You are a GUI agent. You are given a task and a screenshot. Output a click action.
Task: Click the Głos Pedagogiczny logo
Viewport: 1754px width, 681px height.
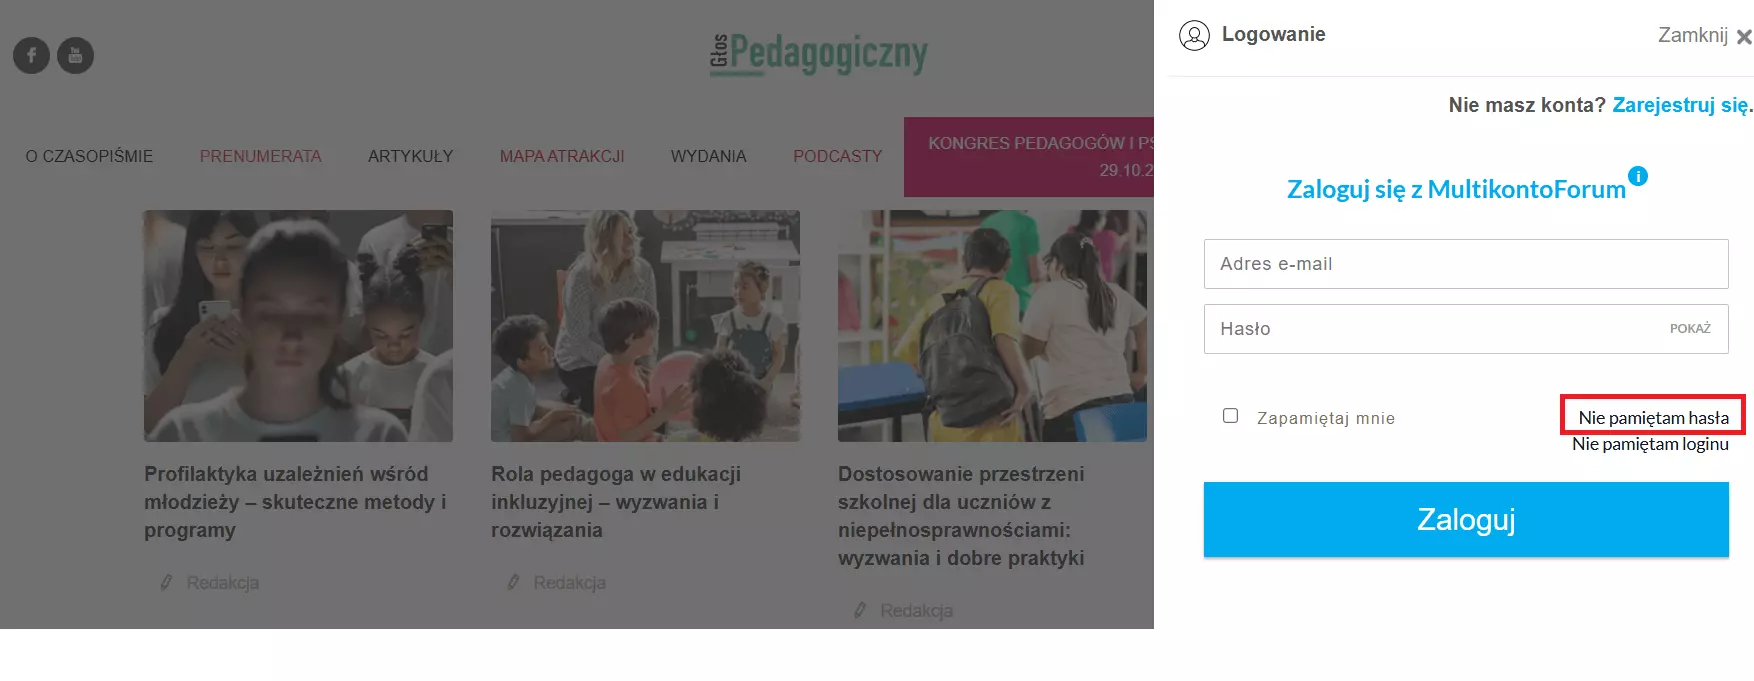point(819,54)
